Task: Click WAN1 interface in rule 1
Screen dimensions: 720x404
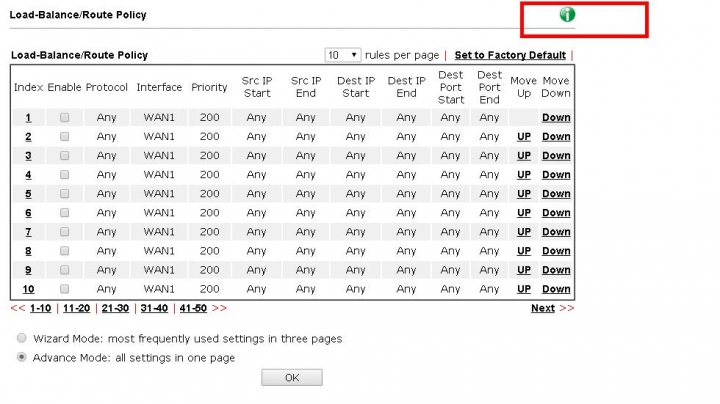Action: [159, 118]
